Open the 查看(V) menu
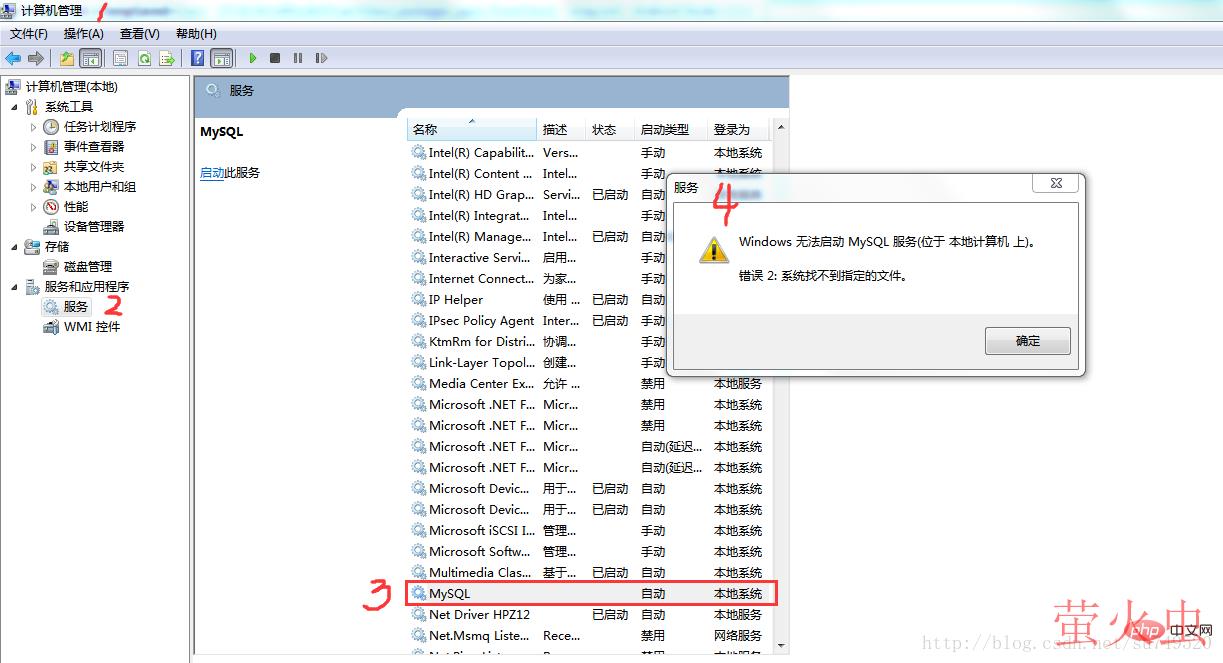This screenshot has height=663, width=1223. [140, 34]
